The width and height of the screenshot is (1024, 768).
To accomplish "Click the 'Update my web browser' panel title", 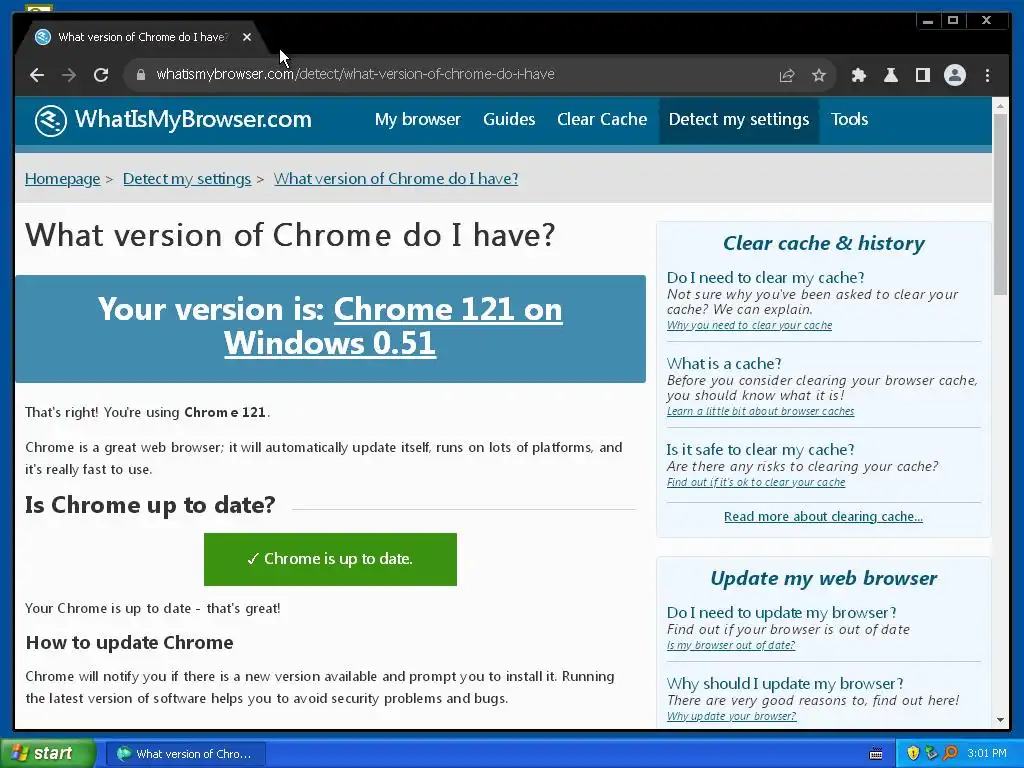I will [x=824, y=579].
